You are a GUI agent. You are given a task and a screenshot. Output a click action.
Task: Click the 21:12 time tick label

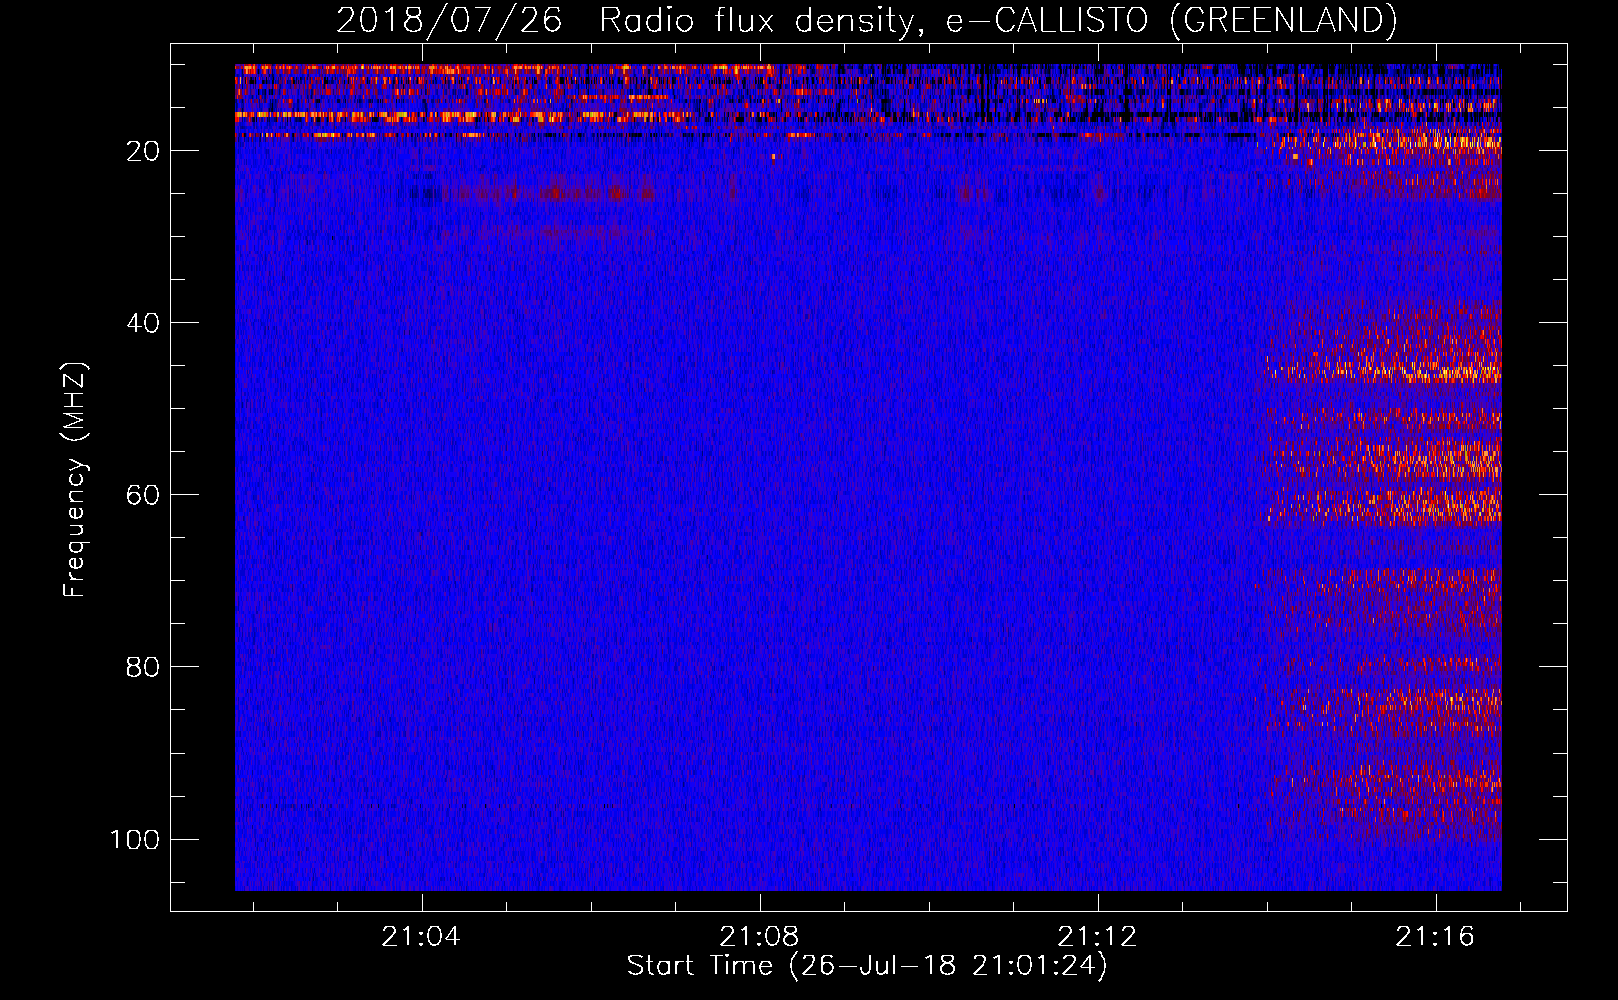[x=1097, y=936]
